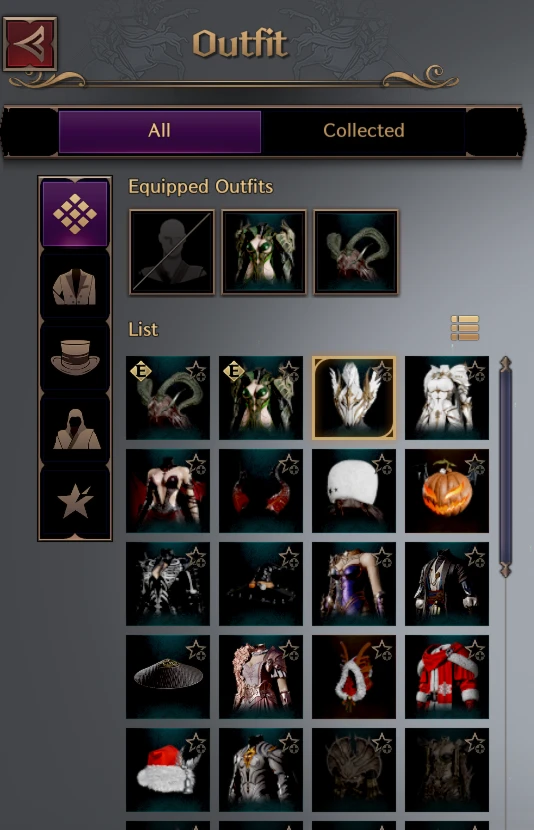Viewport: 534px width, 830px height.
Task: Click the empty equipped outfit slot
Action: (x=172, y=252)
